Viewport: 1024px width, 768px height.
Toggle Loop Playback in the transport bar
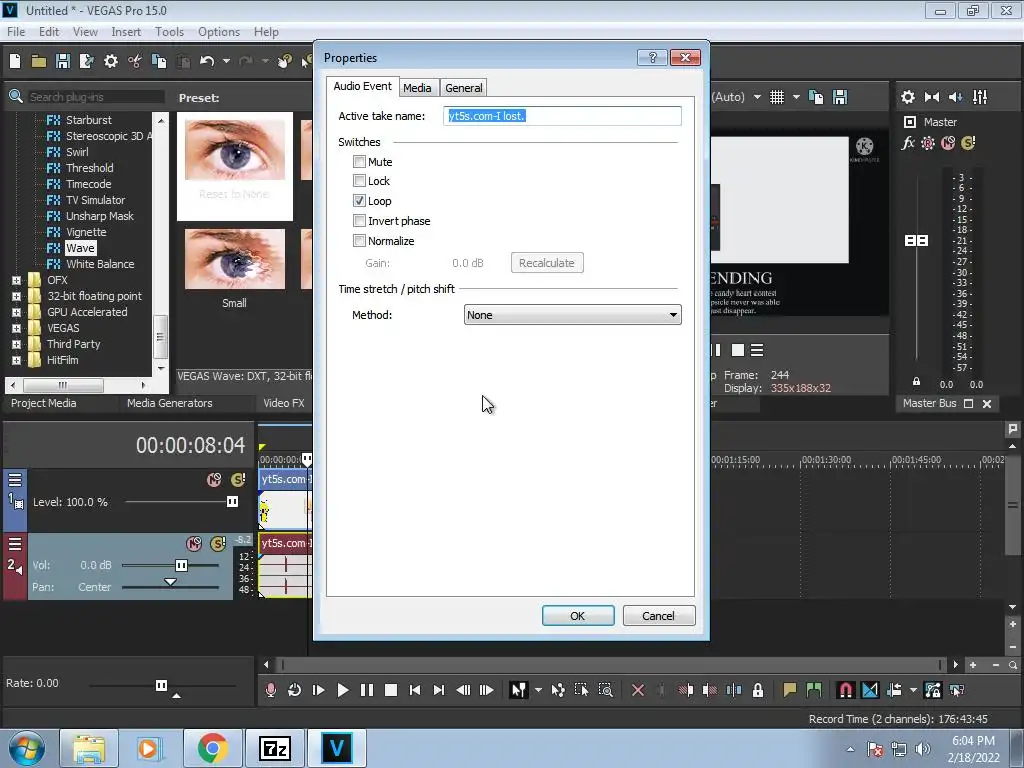coord(295,690)
